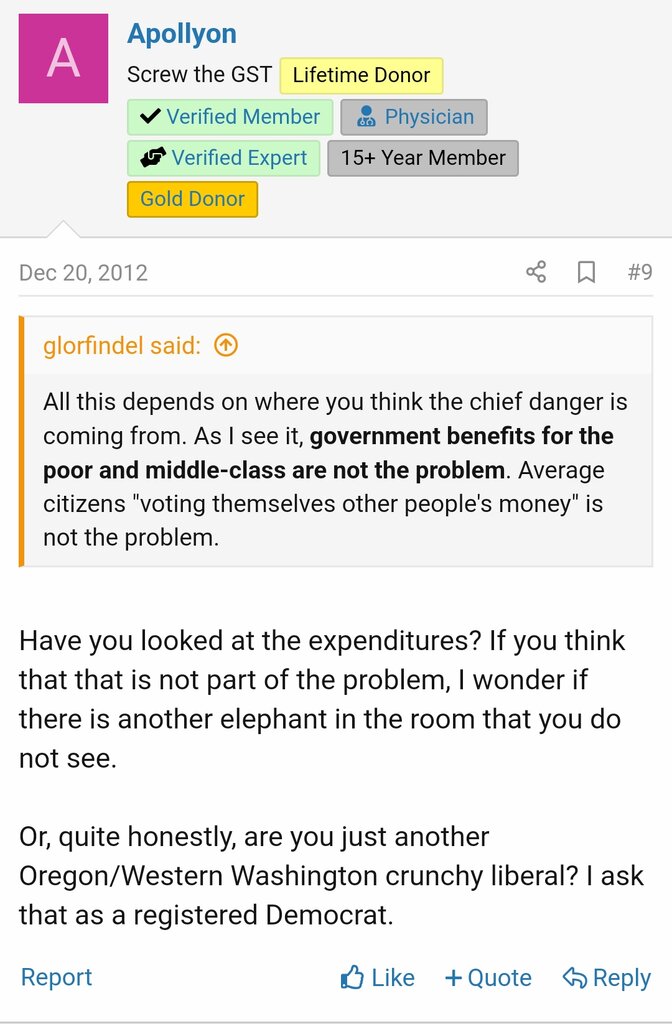Open the Apollyon username profile link

[x=182, y=34]
